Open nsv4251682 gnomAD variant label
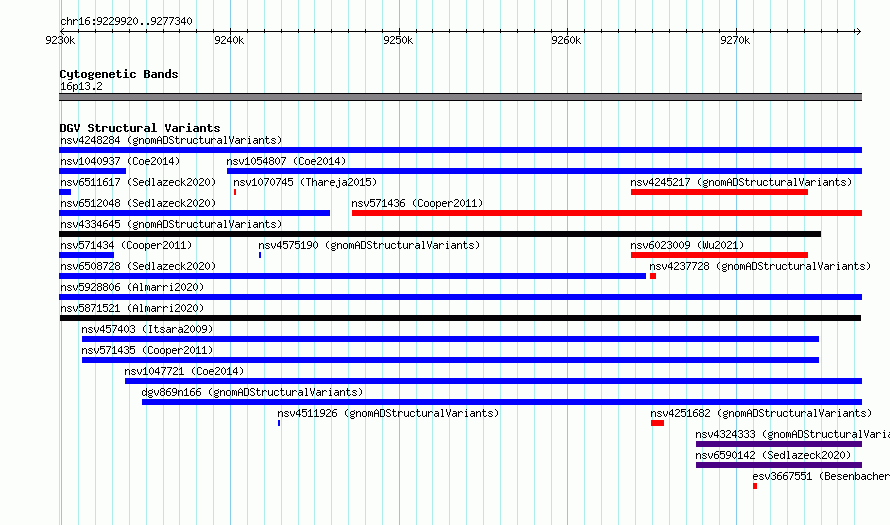The height and width of the screenshot is (525, 890). click(761, 413)
